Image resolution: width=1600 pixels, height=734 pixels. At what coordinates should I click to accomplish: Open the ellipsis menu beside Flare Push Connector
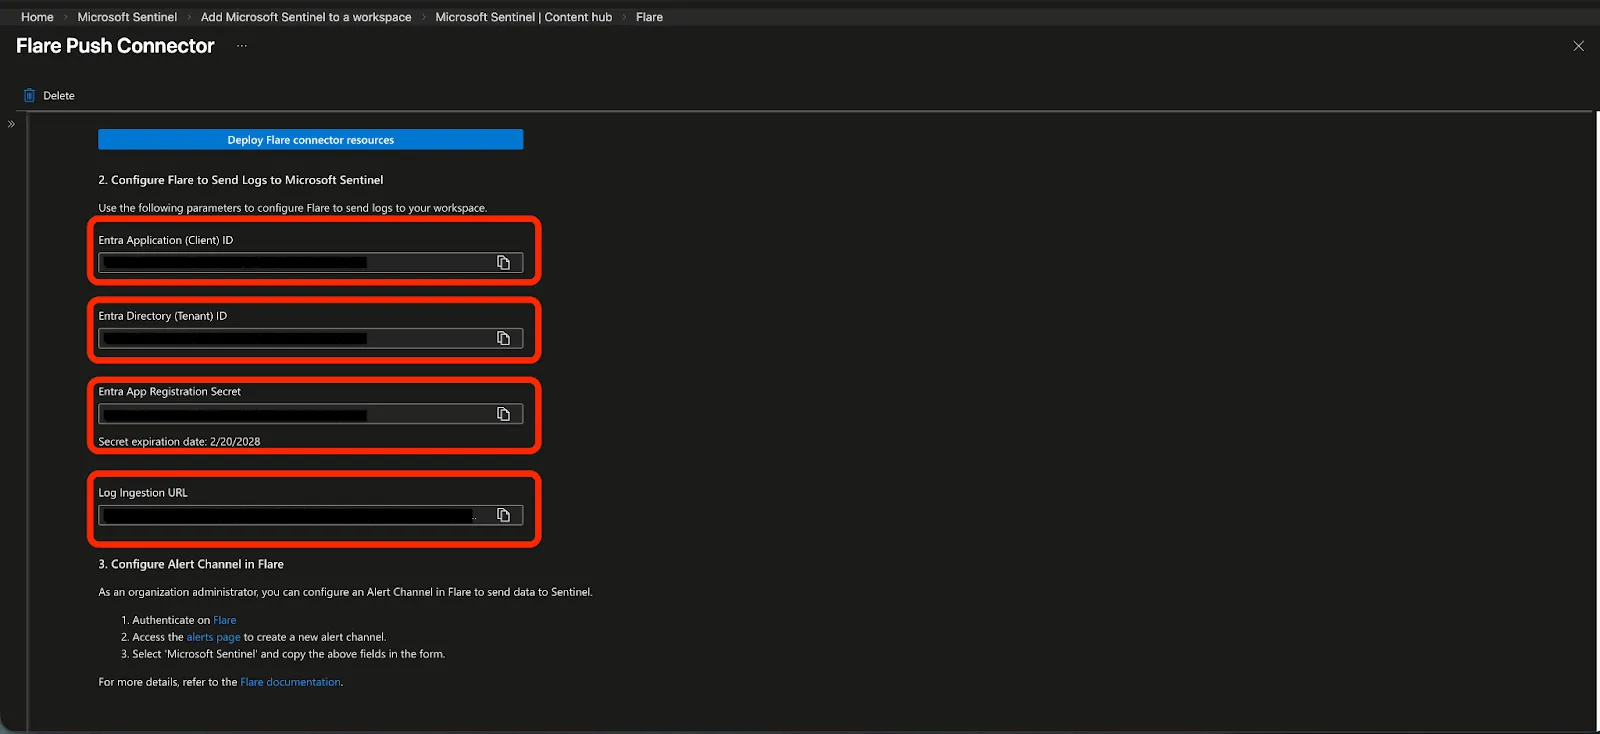pyautogui.click(x=241, y=46)
